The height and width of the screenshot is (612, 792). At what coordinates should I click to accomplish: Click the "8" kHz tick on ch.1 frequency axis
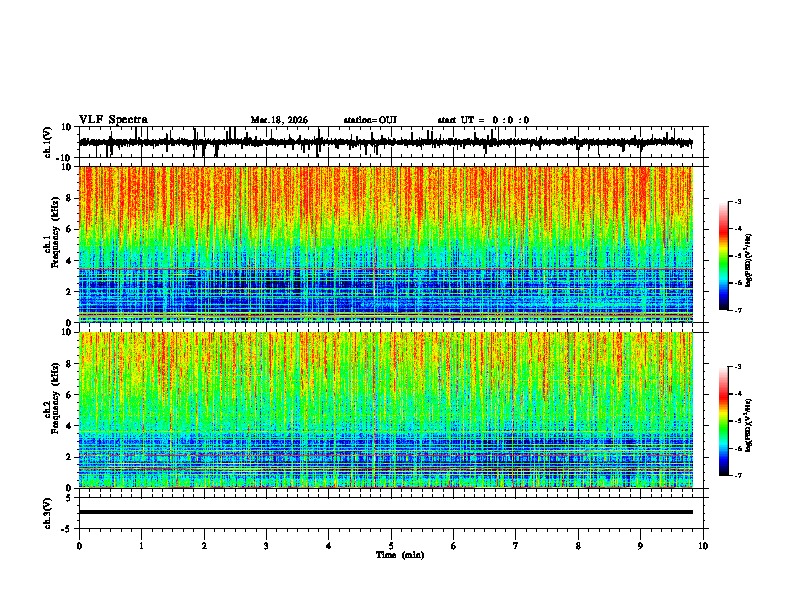click(69, 198)
